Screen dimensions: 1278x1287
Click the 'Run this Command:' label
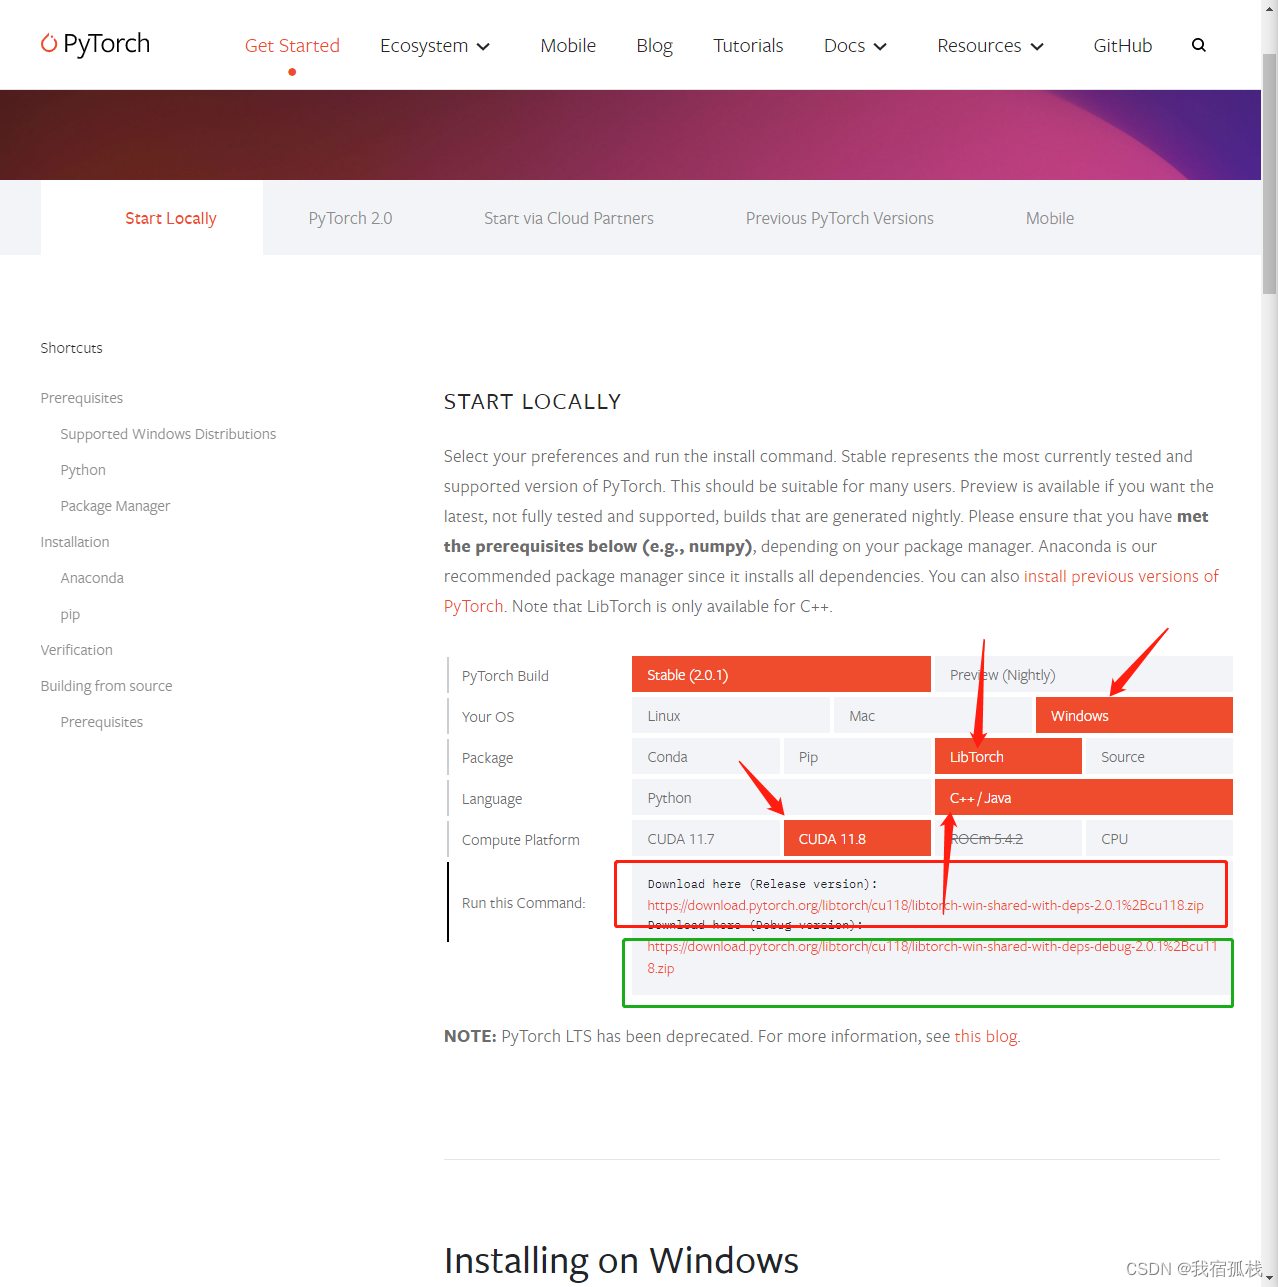tap(523, 903)
